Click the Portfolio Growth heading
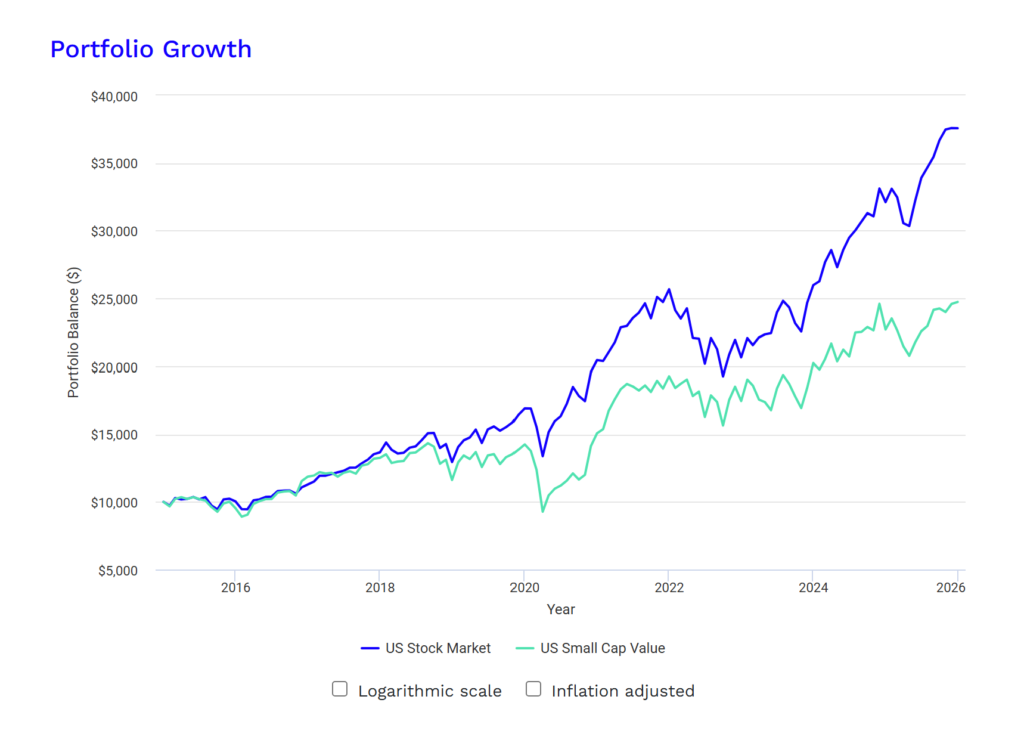 click(151, 49)
